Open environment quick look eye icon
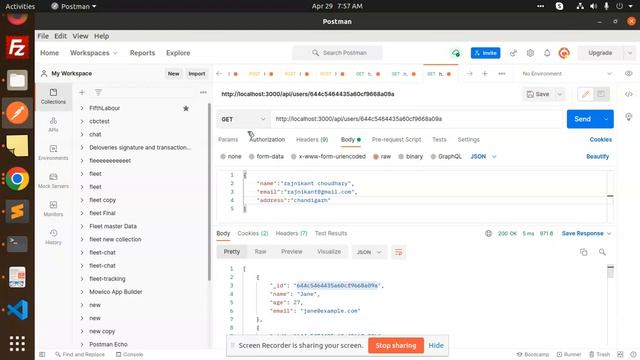 click(629, 74)
